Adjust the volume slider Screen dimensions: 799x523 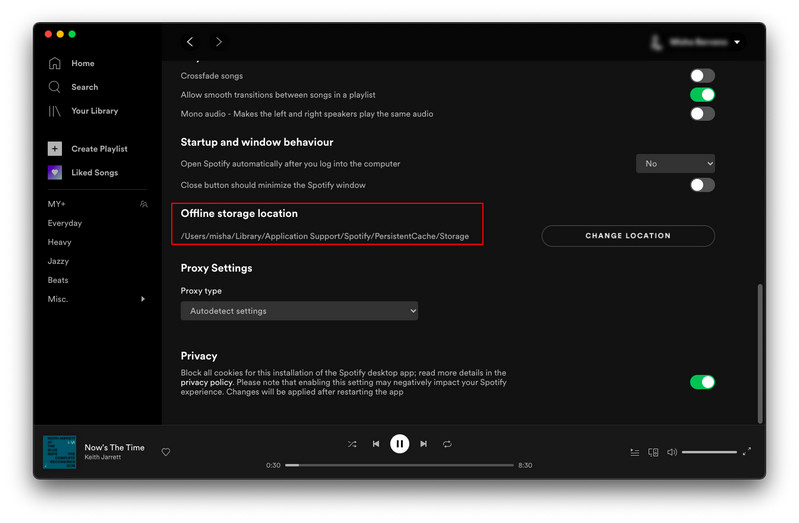(709, 452)
